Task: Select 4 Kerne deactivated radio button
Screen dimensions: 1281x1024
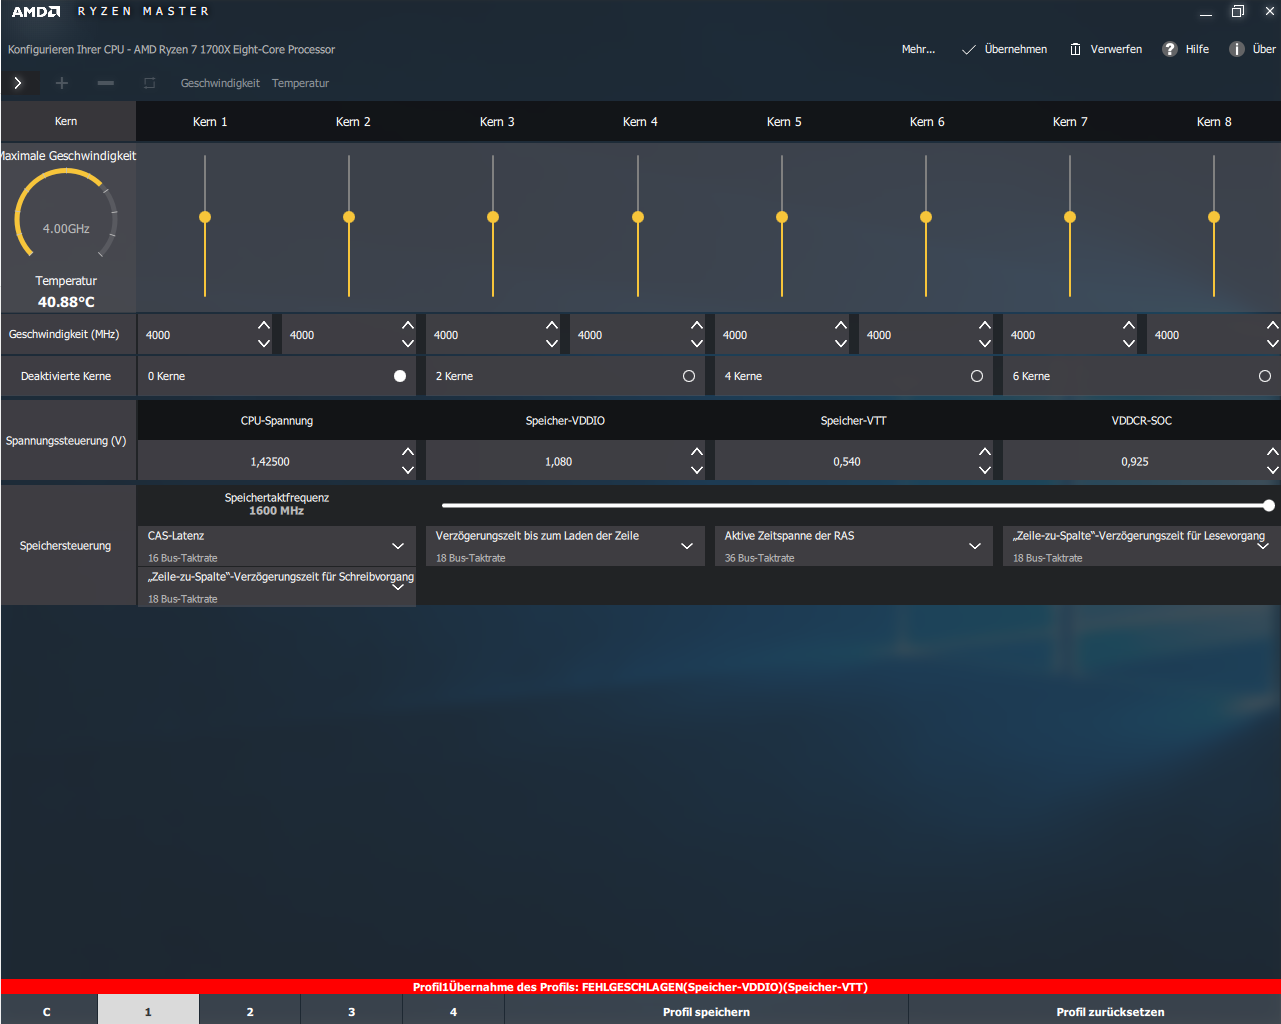Action: 977,376
